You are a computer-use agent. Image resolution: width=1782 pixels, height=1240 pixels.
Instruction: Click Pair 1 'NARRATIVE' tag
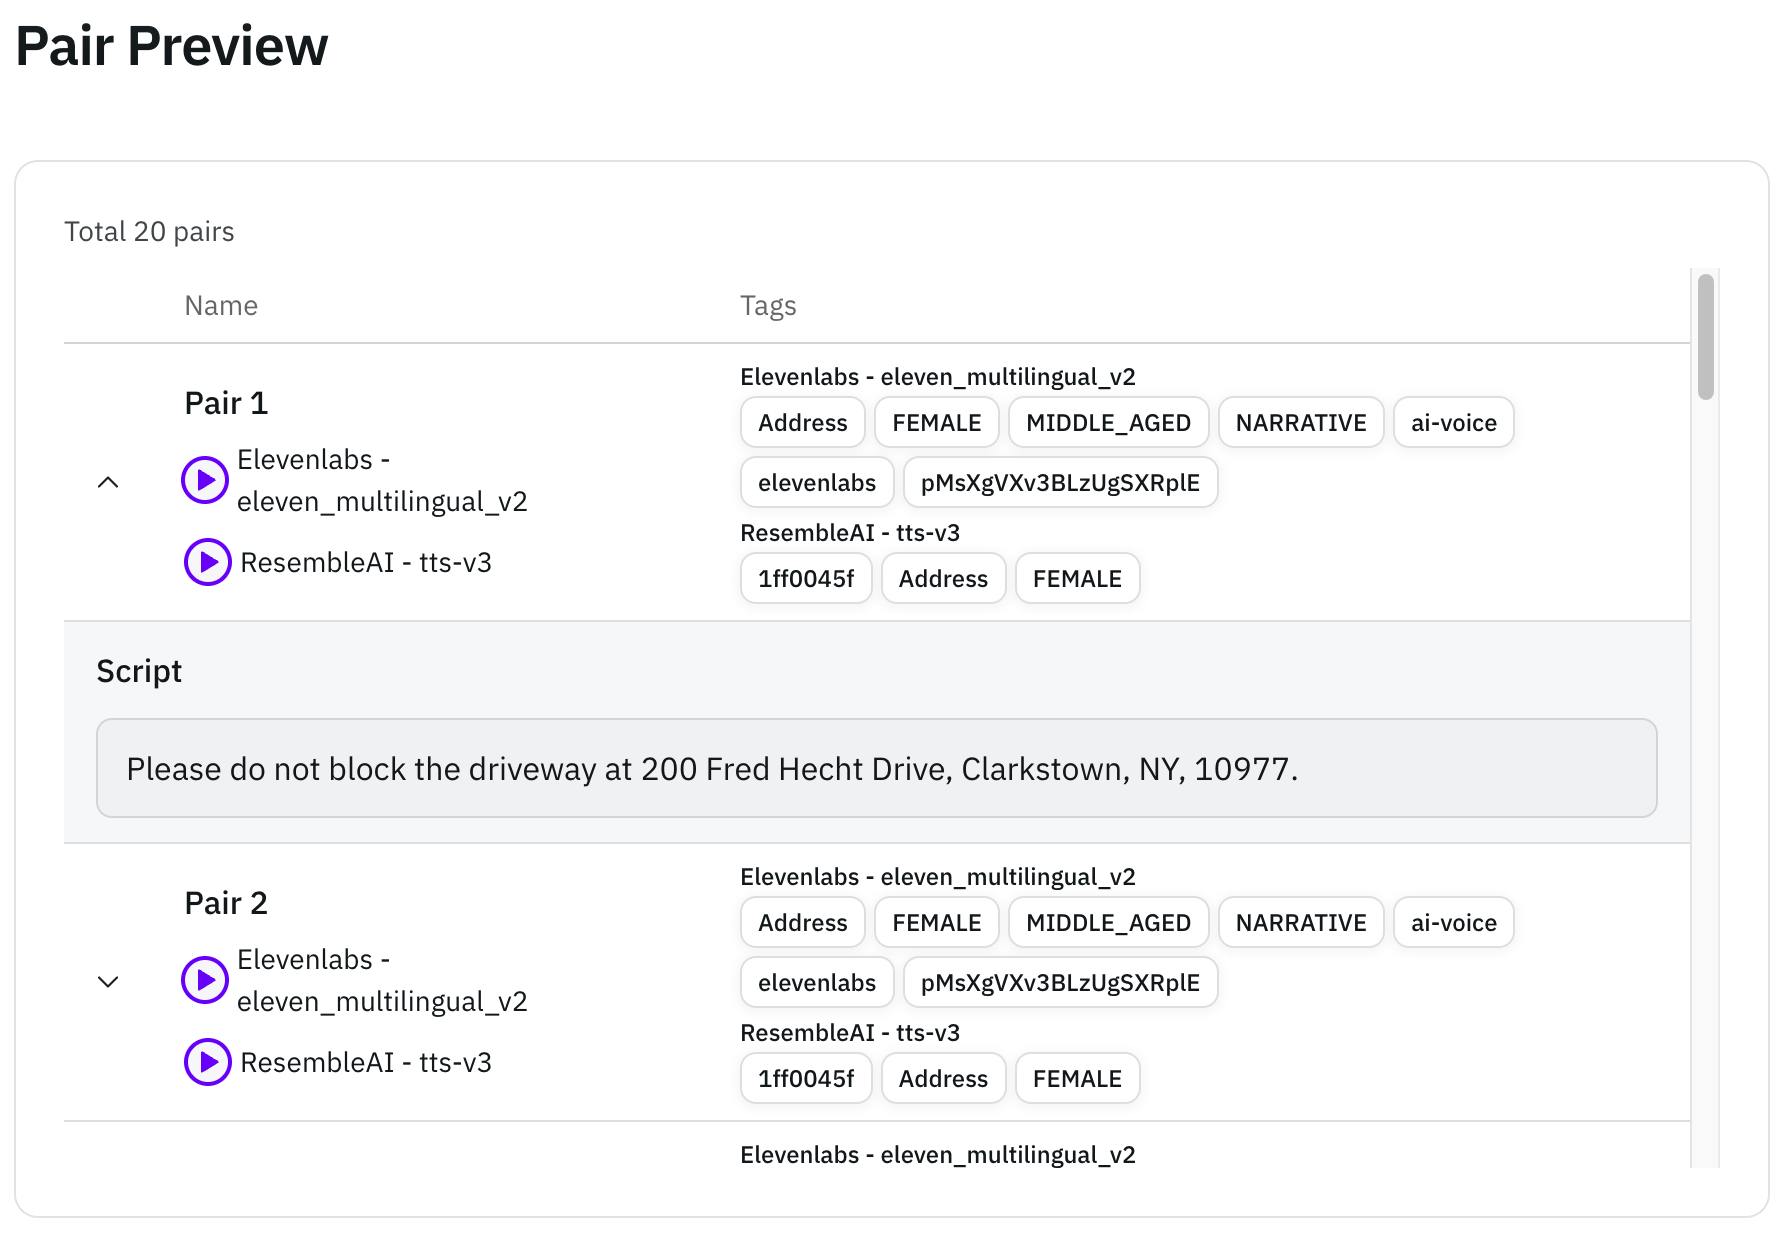1301,422
